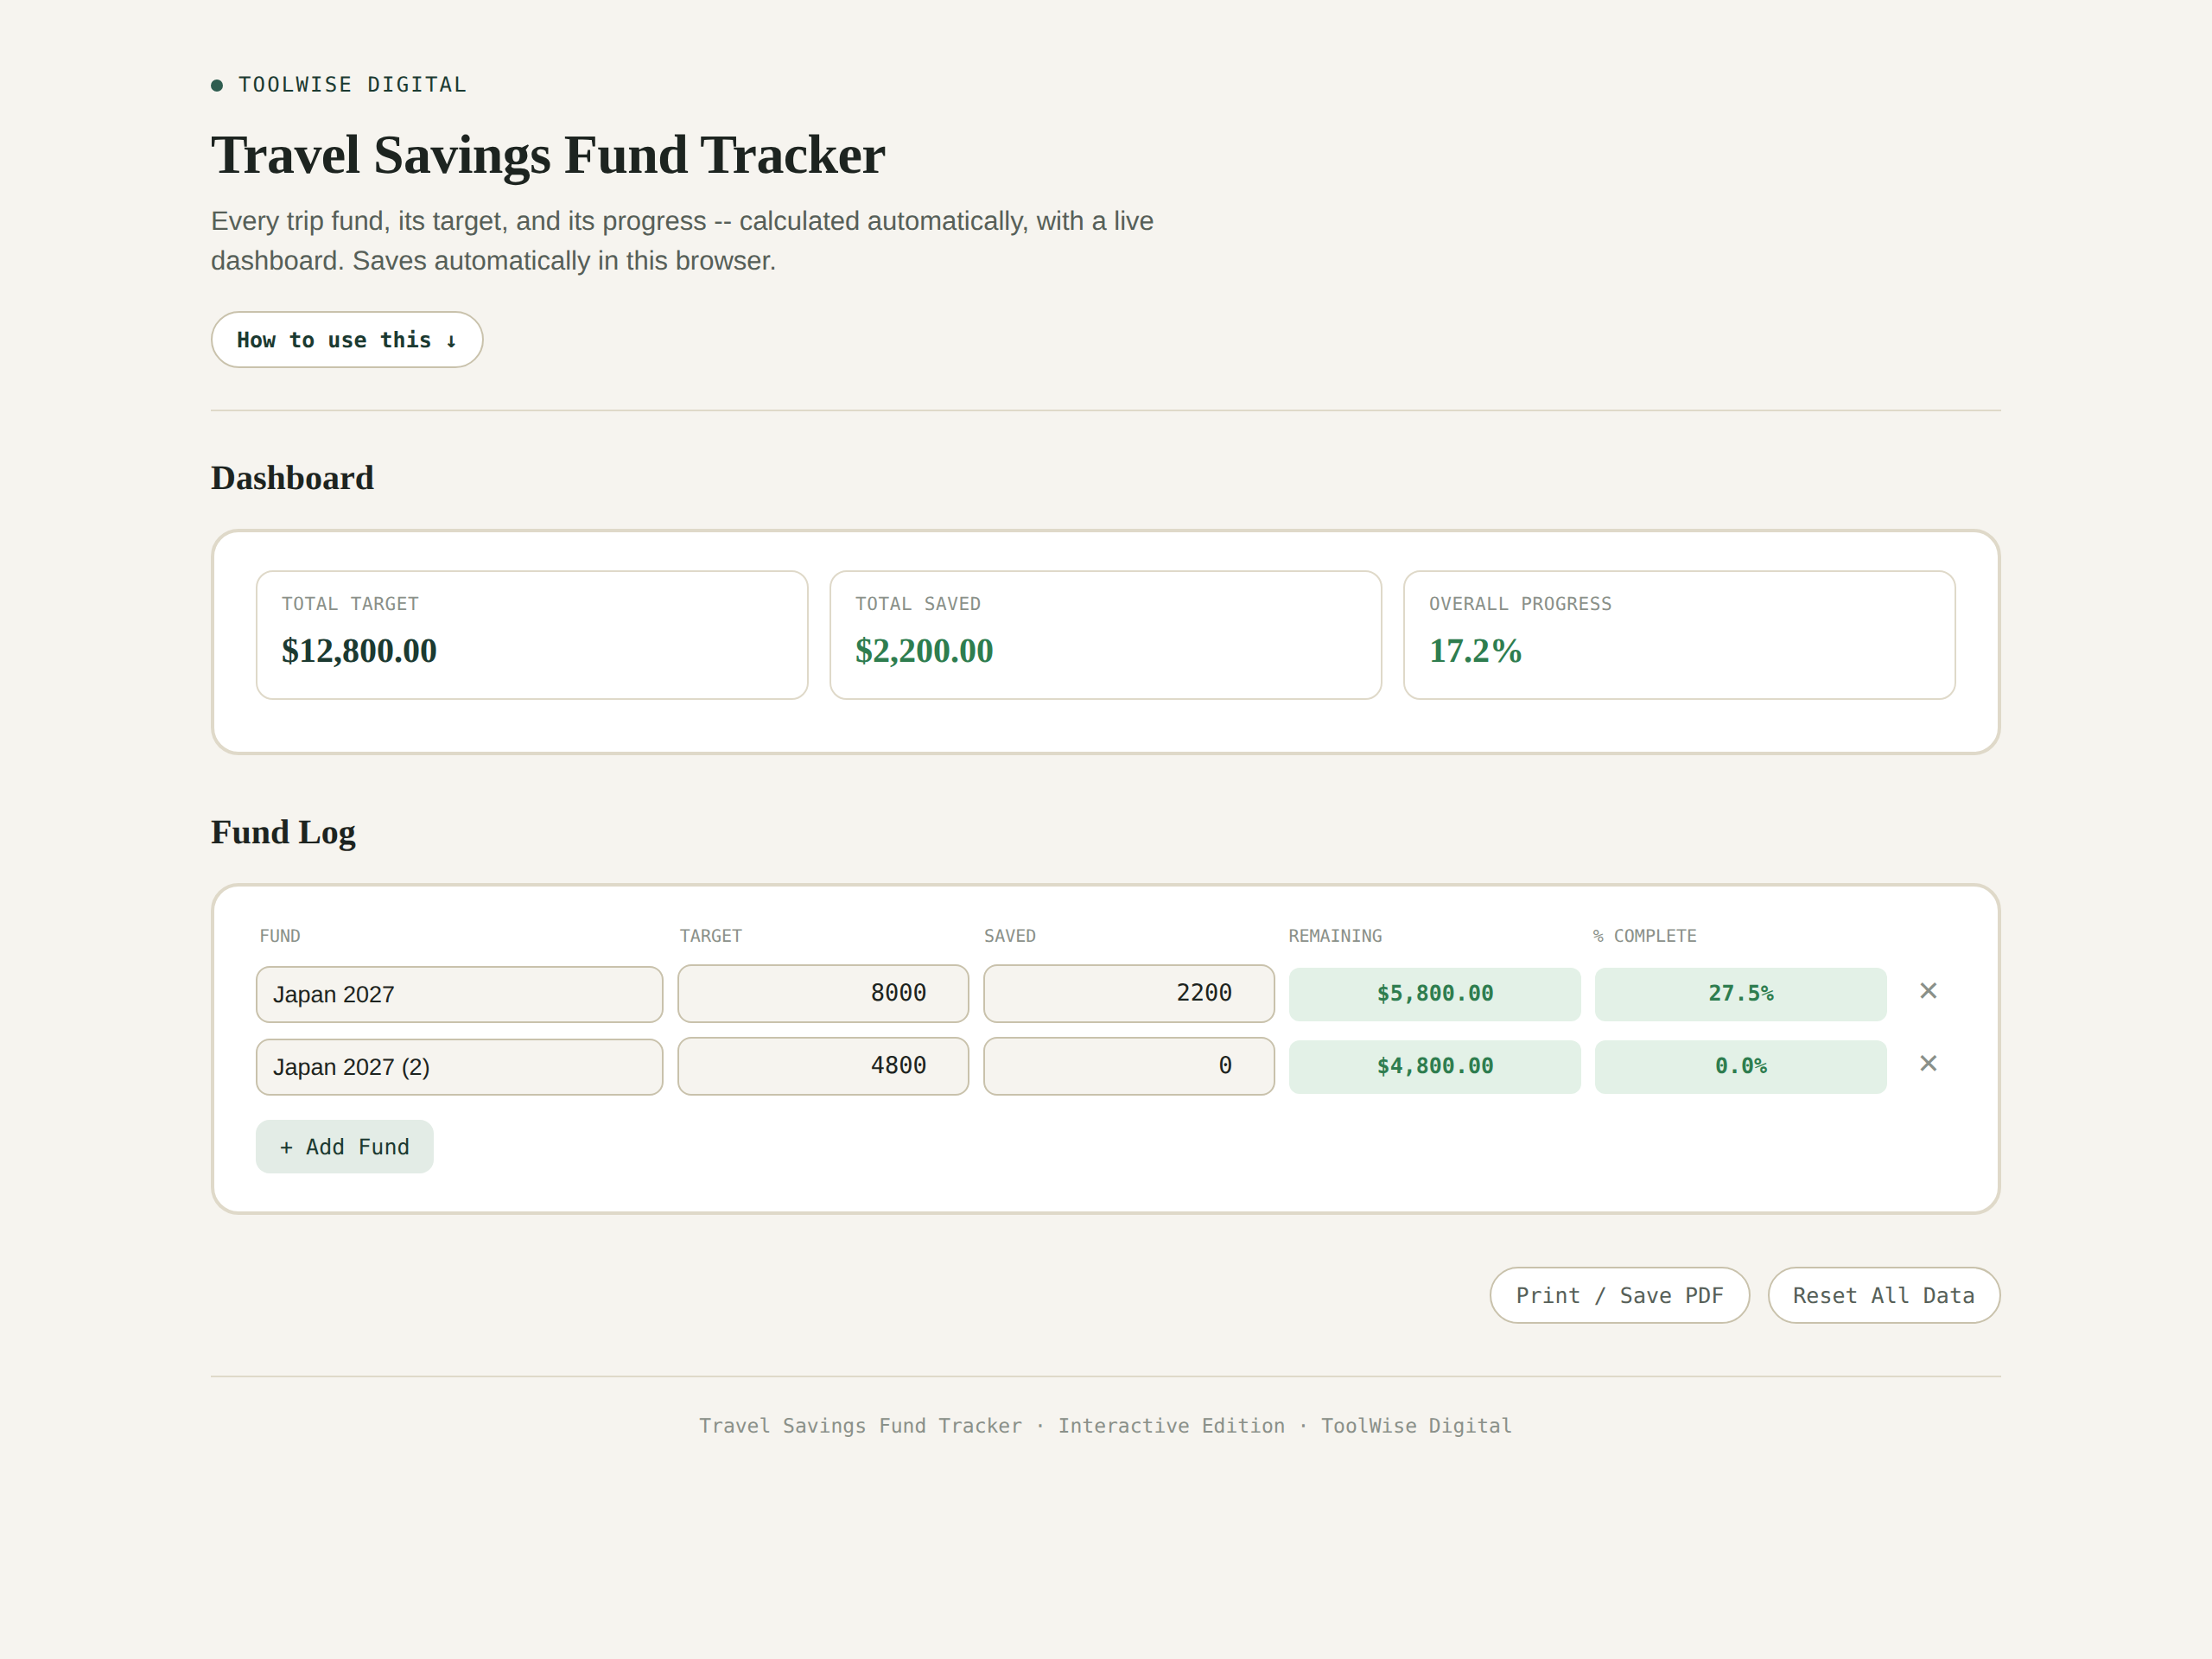2212x1659 pixels.
Task: Click the Total Target $12,800.00 figure
Action: pyautogui.click(x=359, y=651)
